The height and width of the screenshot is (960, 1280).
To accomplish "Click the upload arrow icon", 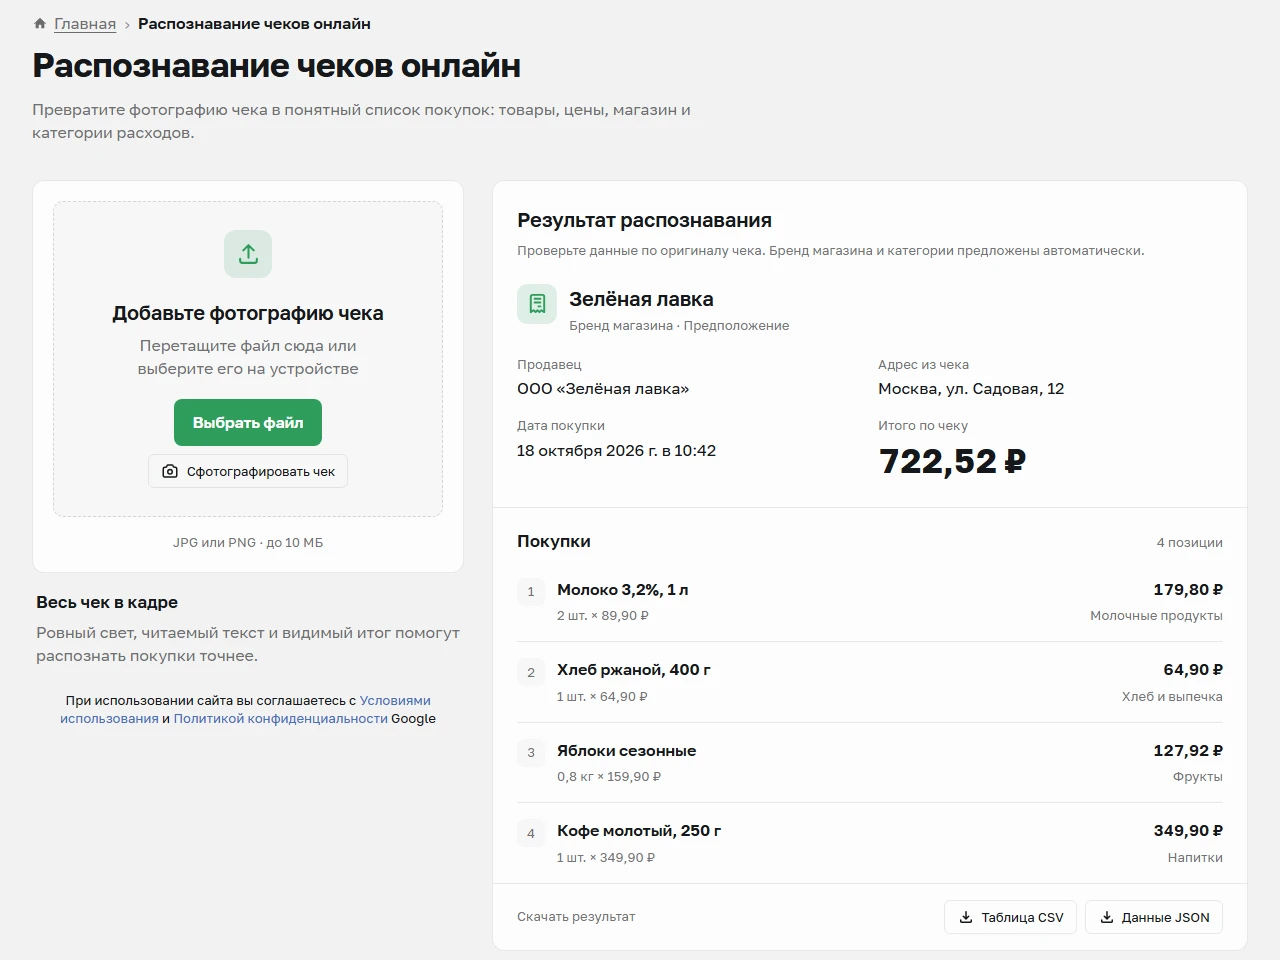I will pyautogui.click(x=248, y=254).
